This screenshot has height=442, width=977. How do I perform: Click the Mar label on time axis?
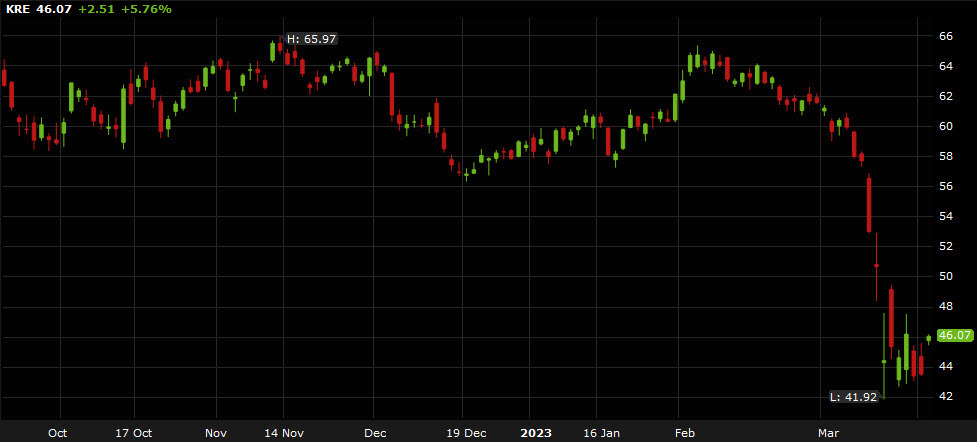point(827,433)
